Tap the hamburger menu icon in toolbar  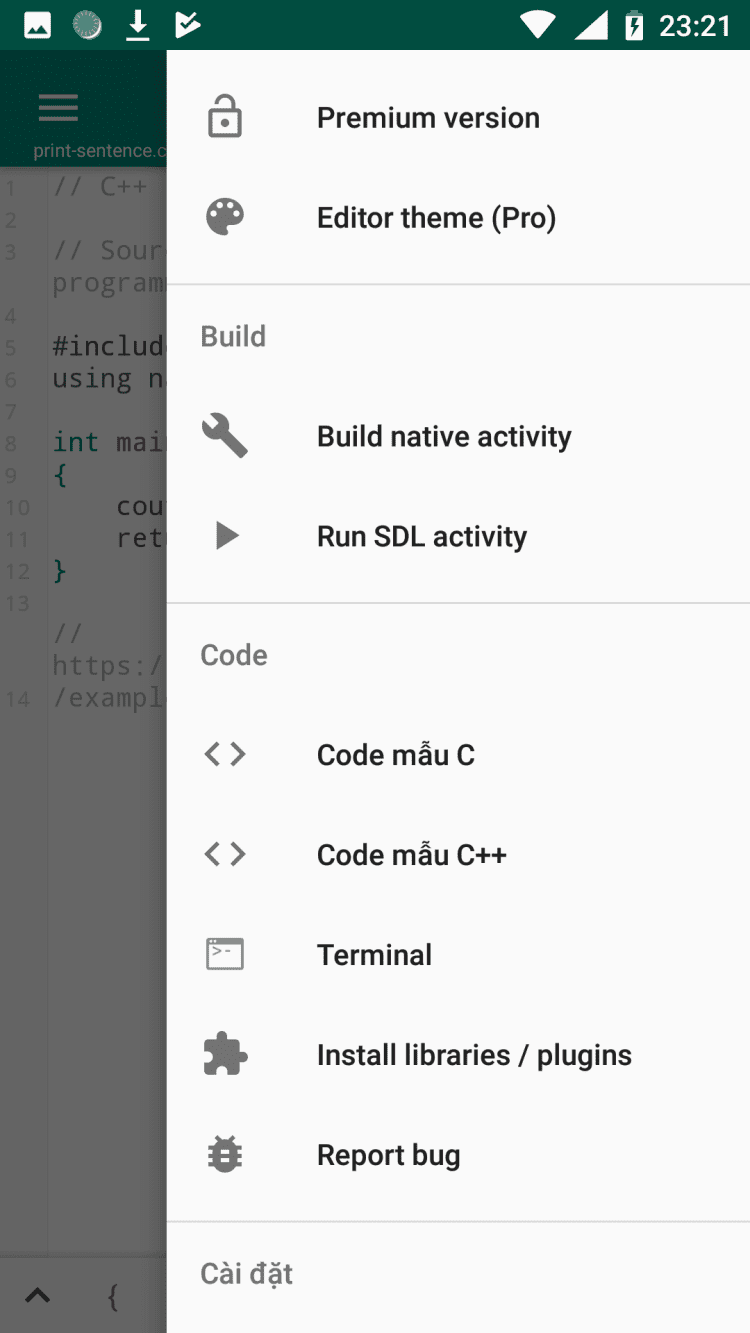pos(58,107)
